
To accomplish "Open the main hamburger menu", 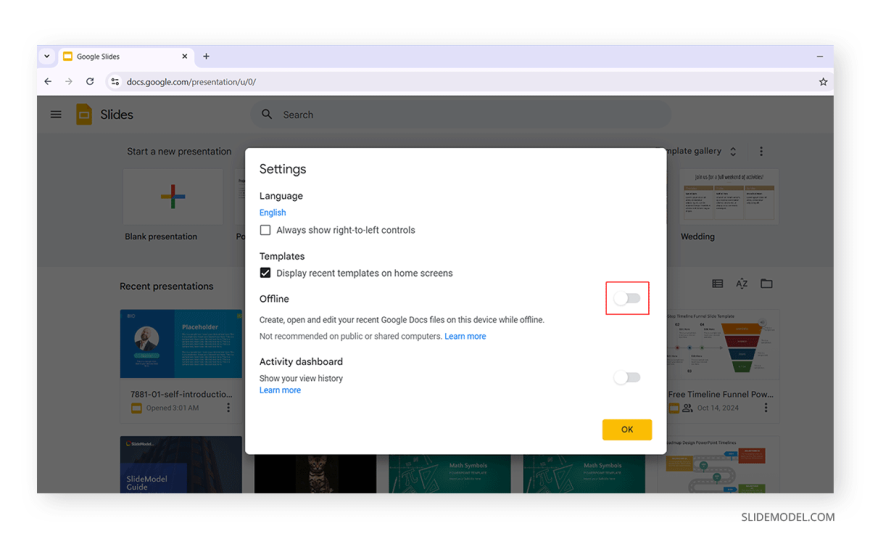I will pos(55,114).
